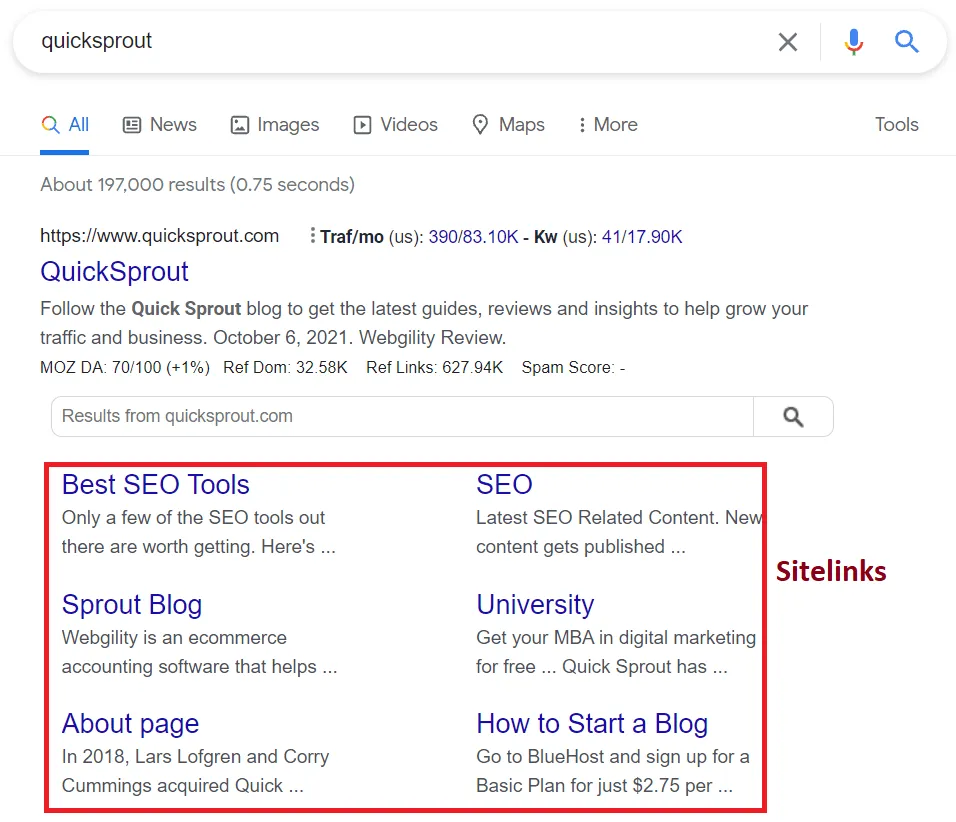Switch to the News tab

click(x=160, y=125)
